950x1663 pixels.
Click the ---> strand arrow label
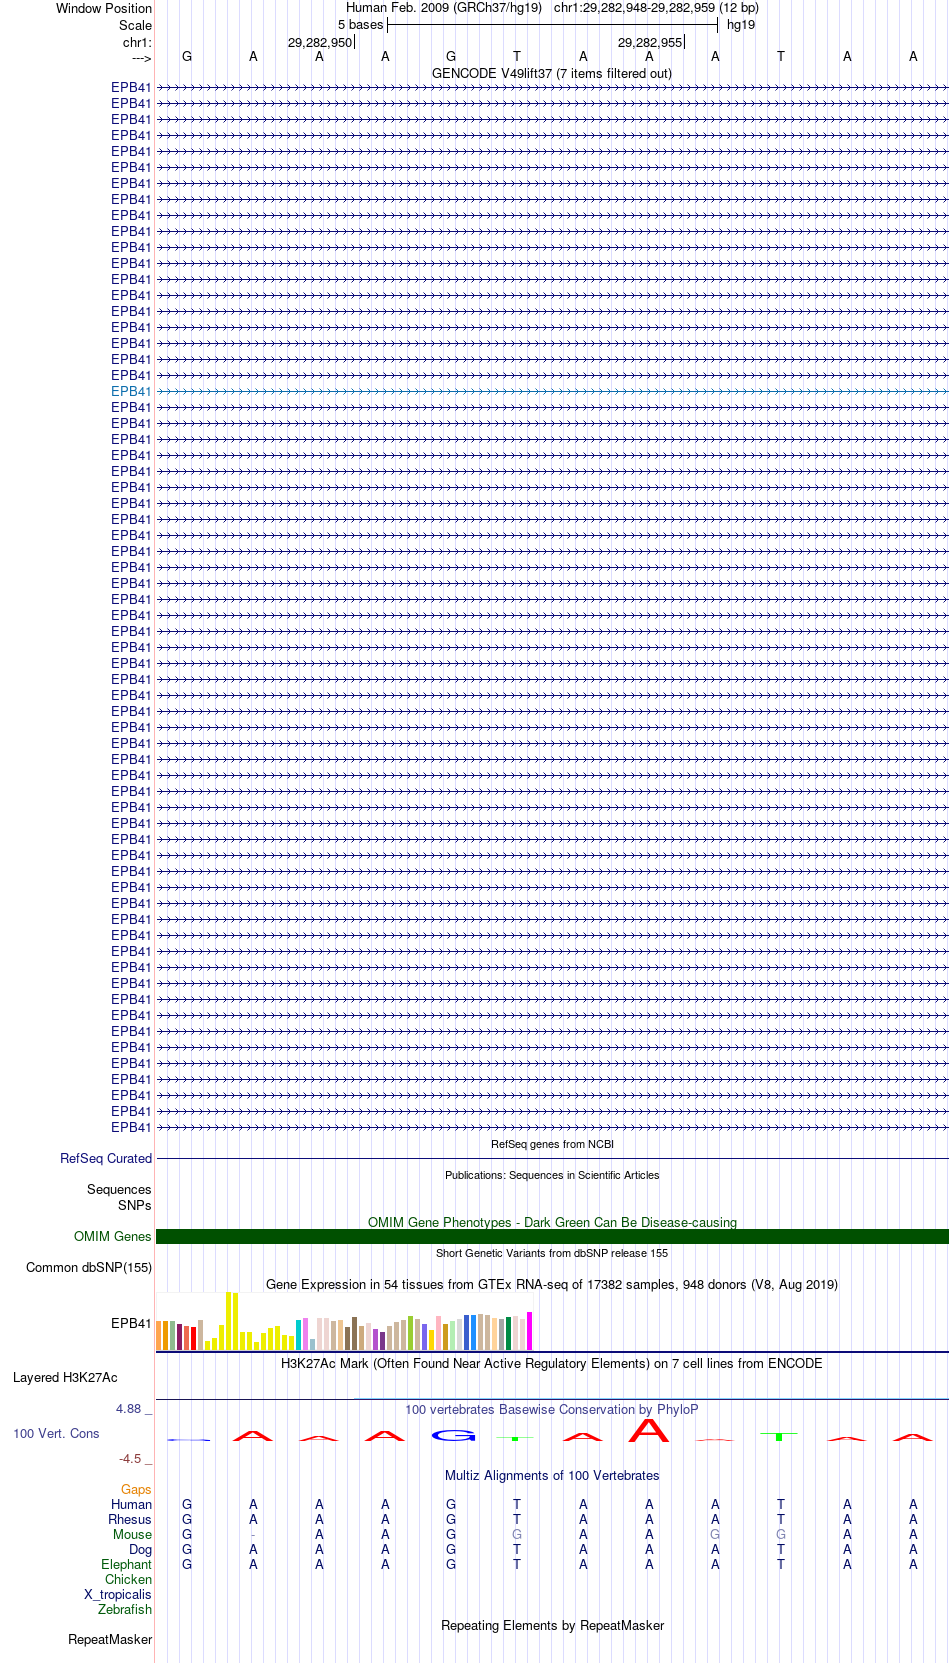141,58
